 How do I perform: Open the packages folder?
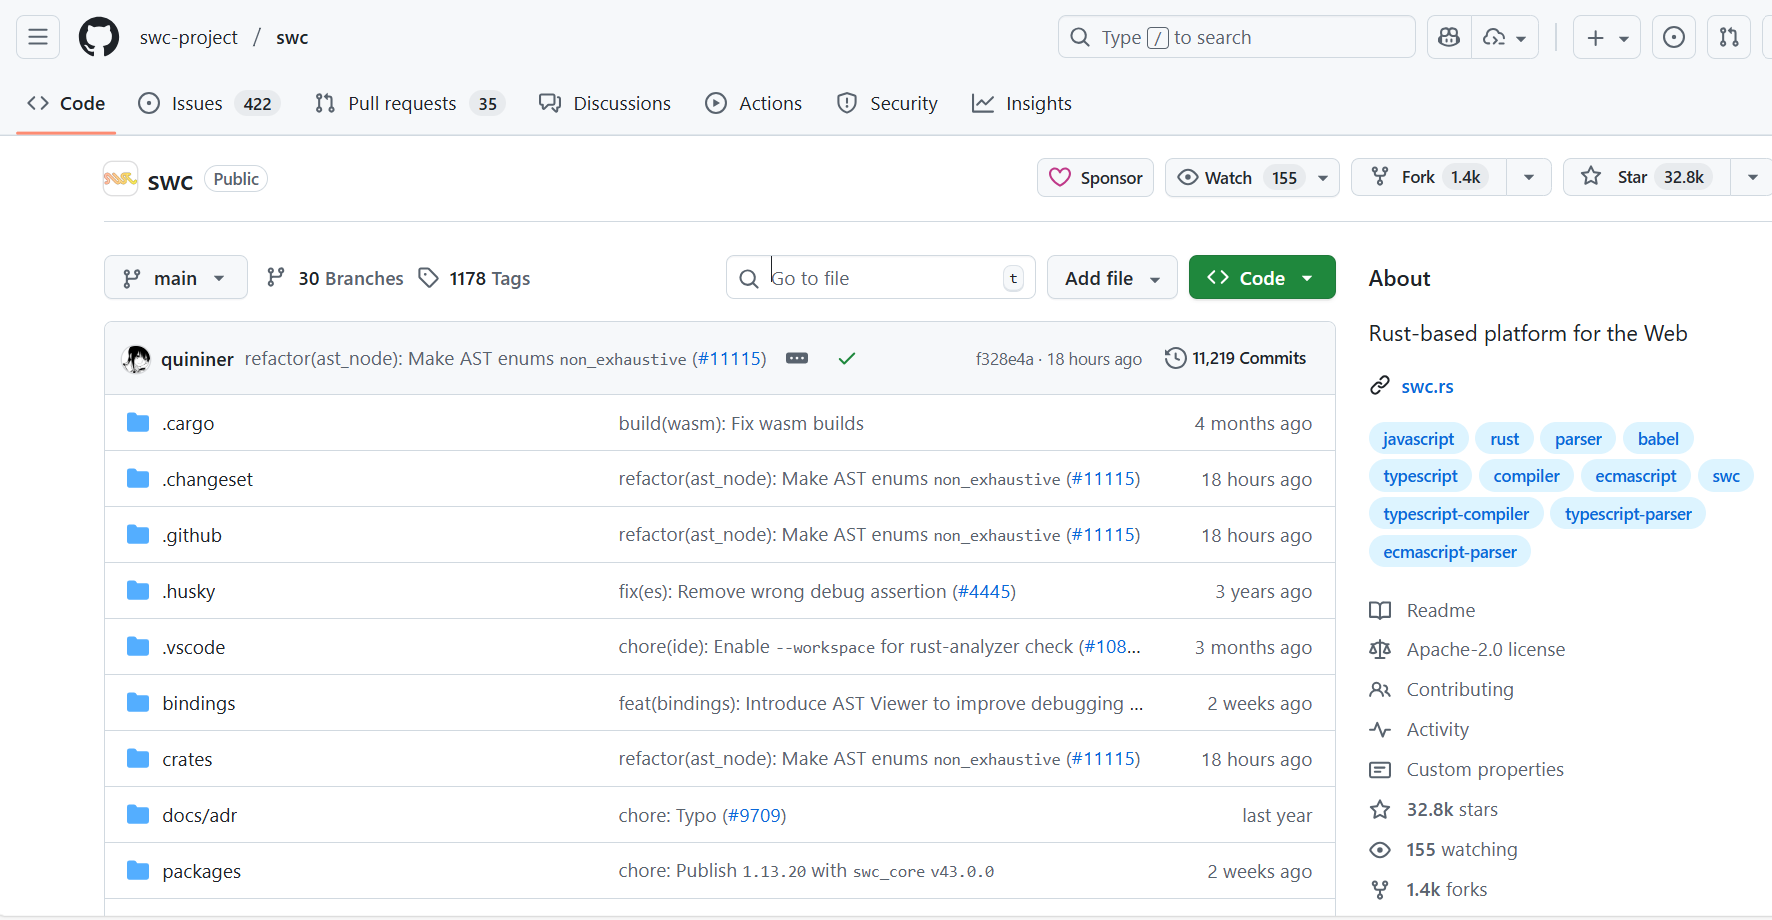pos(201,871)
